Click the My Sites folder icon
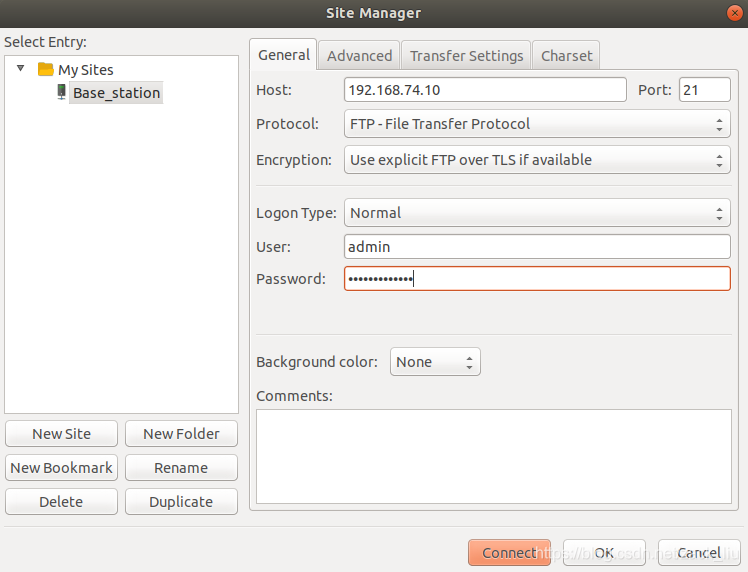The height and width of the screenshot is (572, 748). [x=46, y=70]
